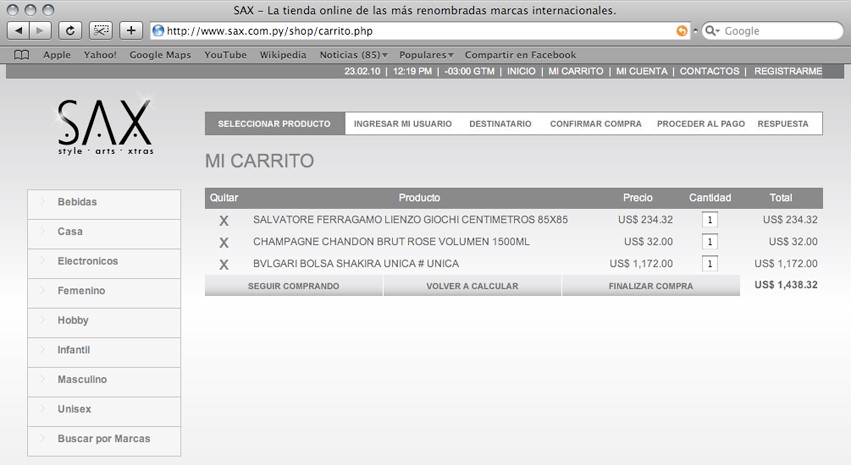Screen dimensions: 851x465
Task: Click the Google search magnifier icon
Action: [712, 31]
